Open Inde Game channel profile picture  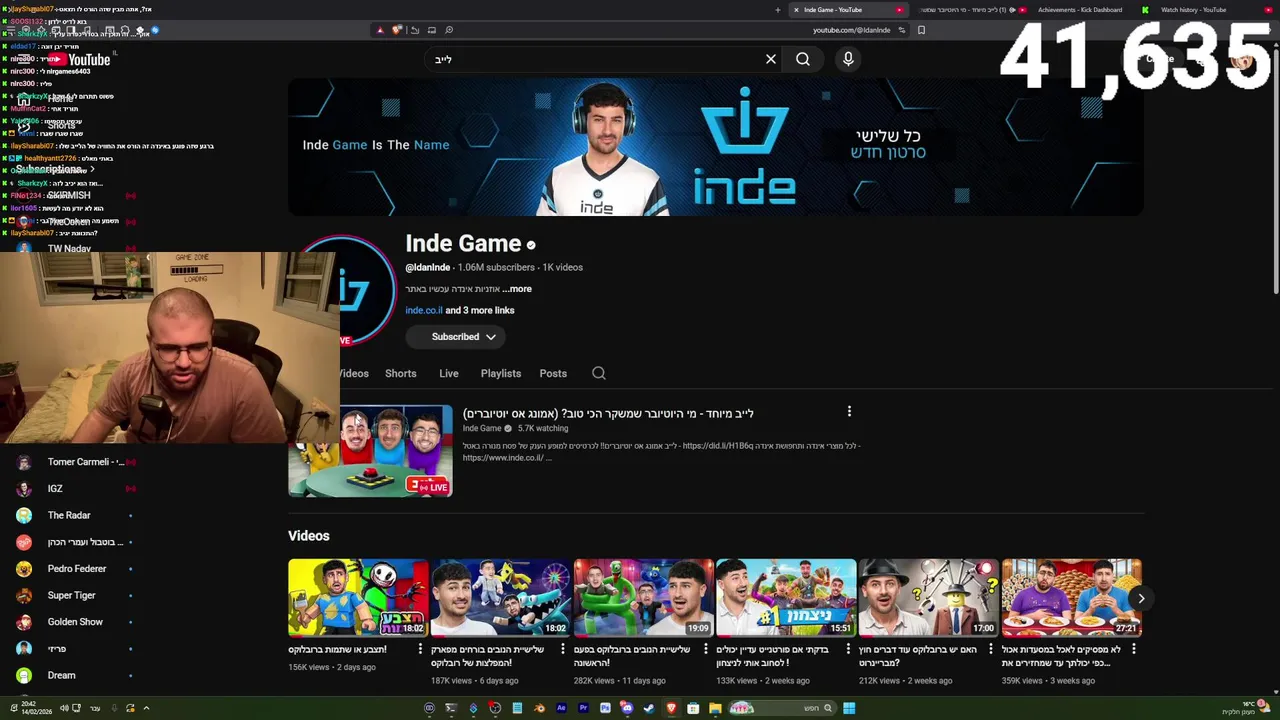(x=367, y=292)
